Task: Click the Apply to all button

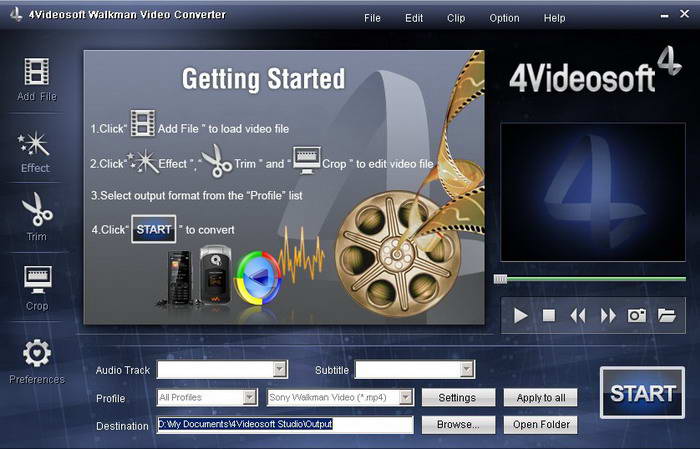Action: pos(540,397)
